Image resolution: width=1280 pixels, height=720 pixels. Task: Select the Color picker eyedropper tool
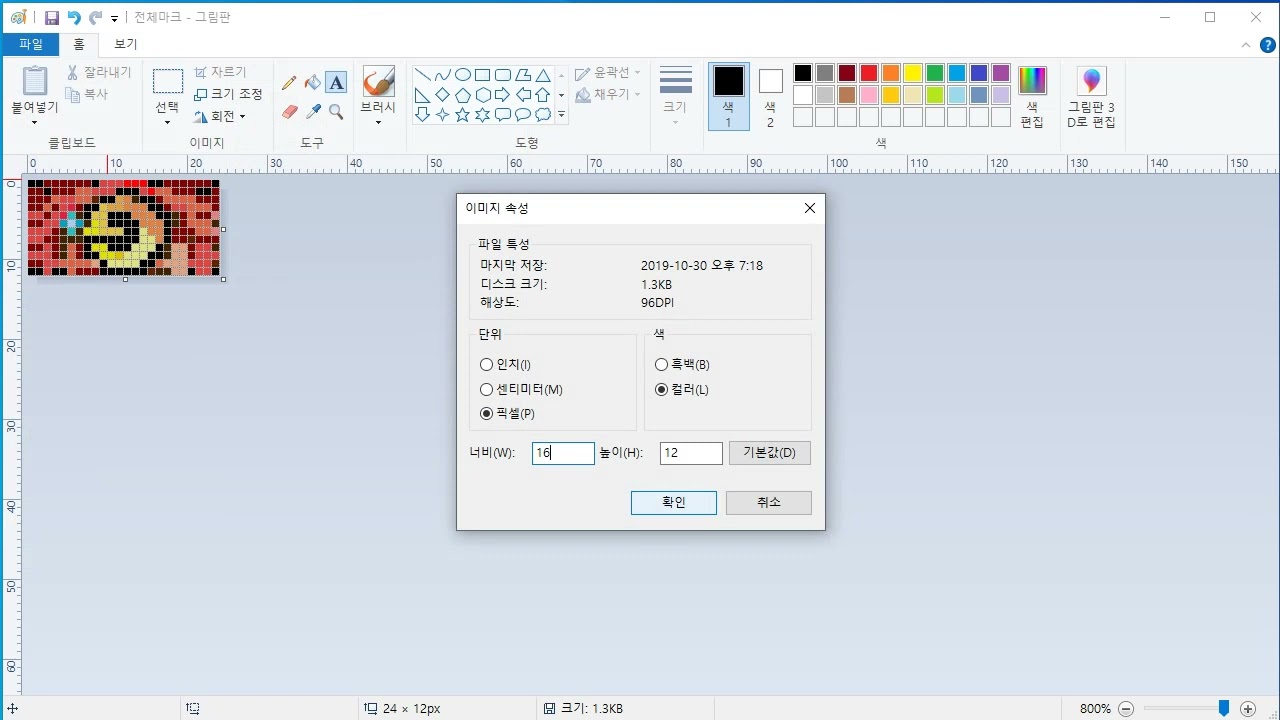click(x=313, y=112)
